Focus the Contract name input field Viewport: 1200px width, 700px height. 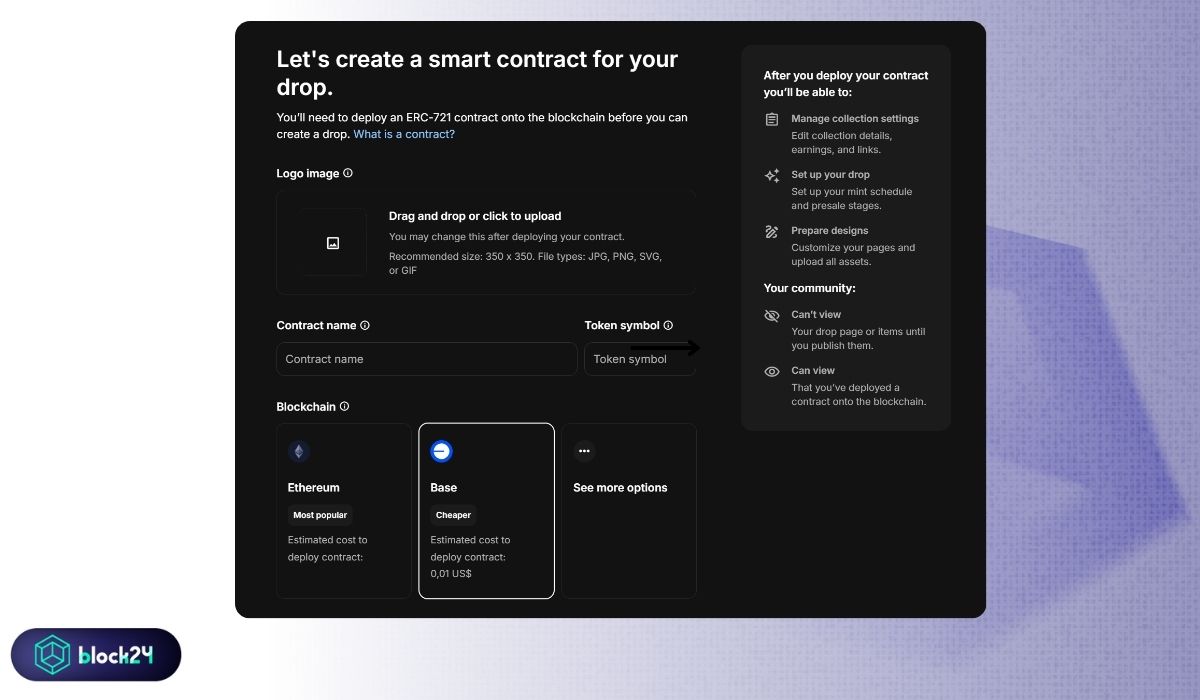427,359
